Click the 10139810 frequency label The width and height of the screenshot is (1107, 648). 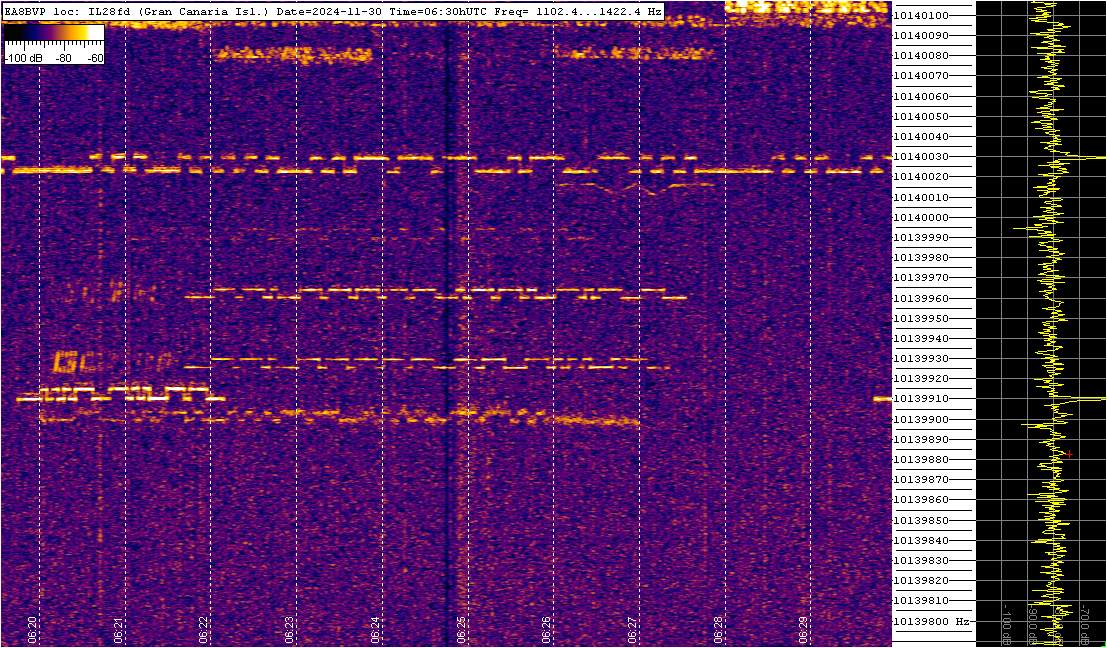[921, 601]
